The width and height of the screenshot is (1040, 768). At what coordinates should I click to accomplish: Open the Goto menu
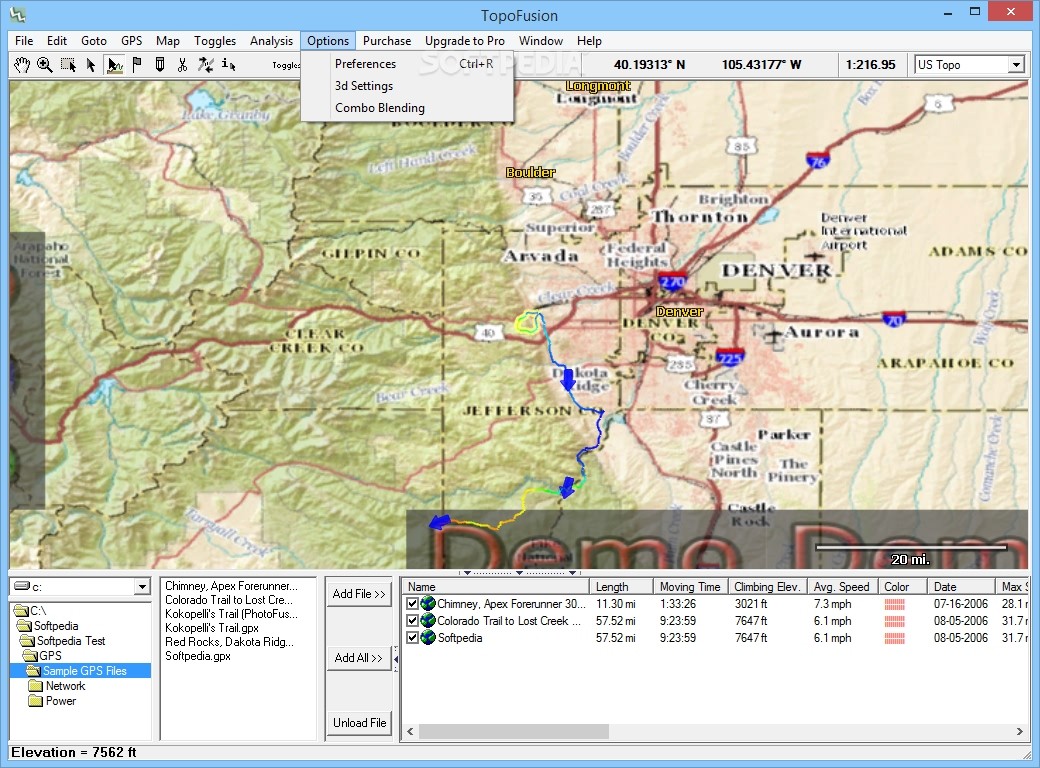click(x=94, y=41)
